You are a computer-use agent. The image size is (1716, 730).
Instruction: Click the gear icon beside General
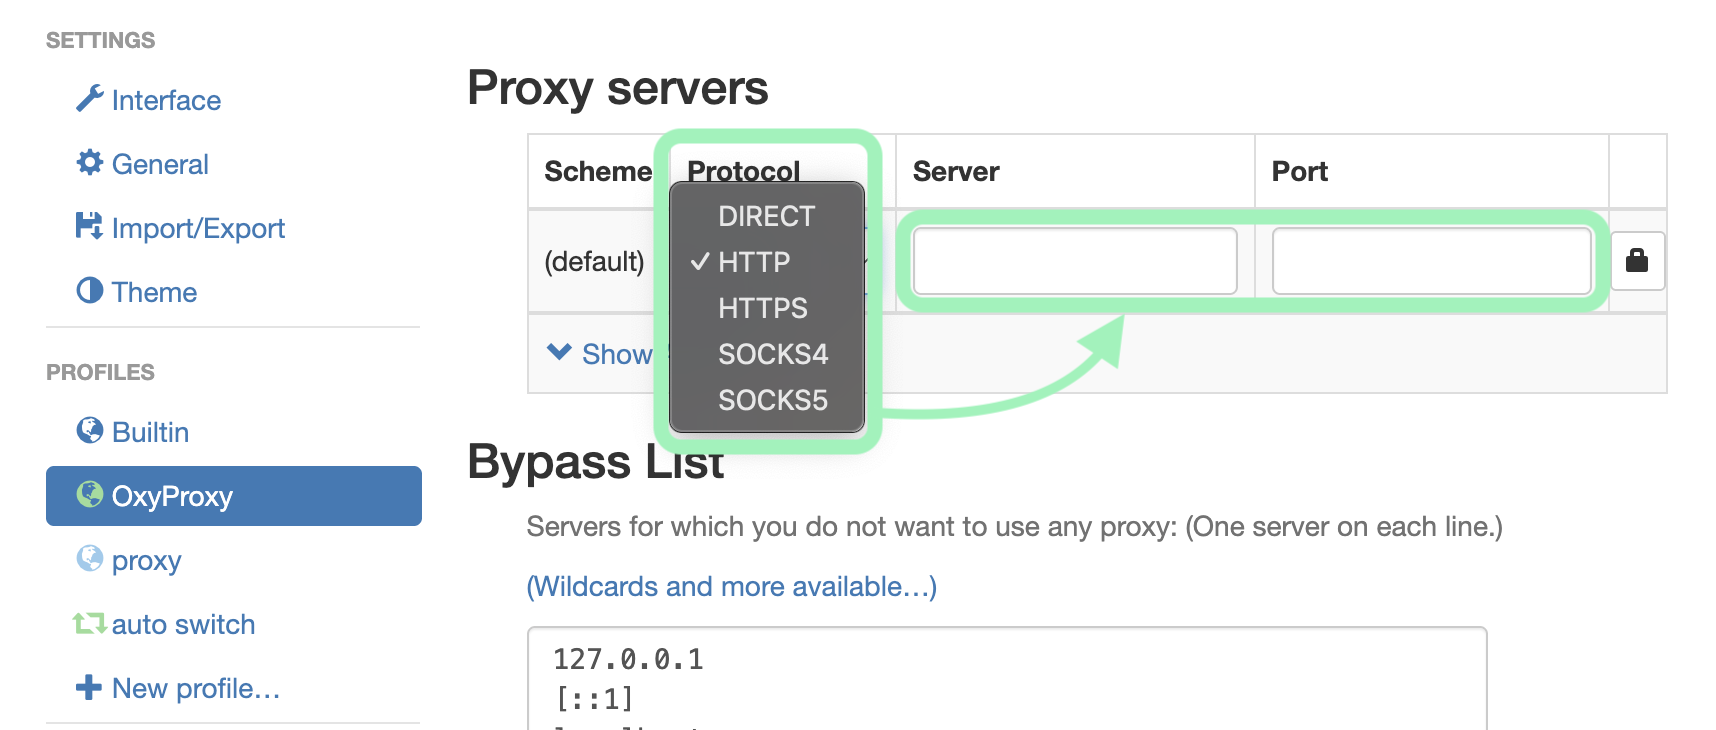tap(89, 163)
